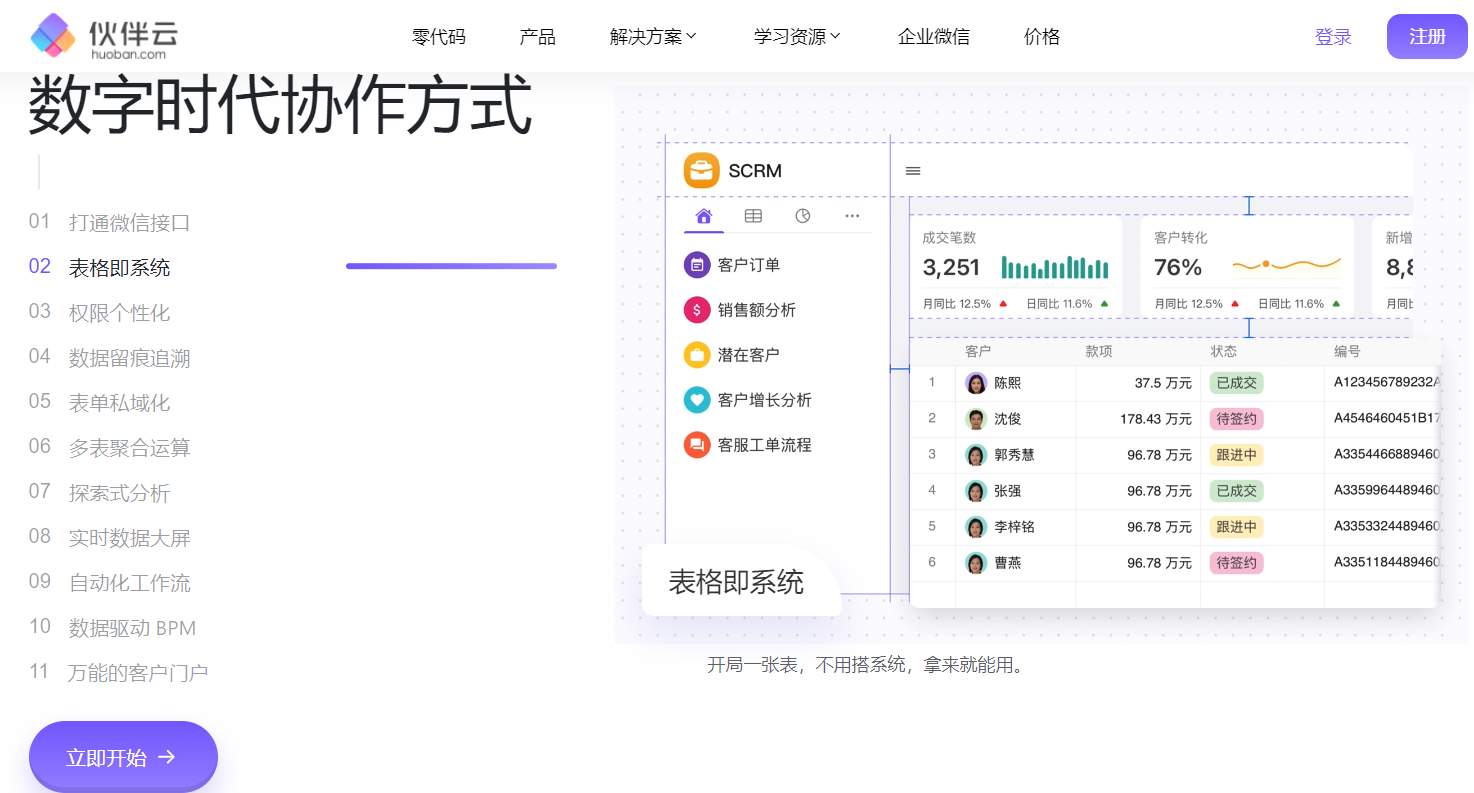This screenshot has height=793, width=1474.
Task: Click the 客户订单 purple calendar icon
Action: [x=697, y=265]
